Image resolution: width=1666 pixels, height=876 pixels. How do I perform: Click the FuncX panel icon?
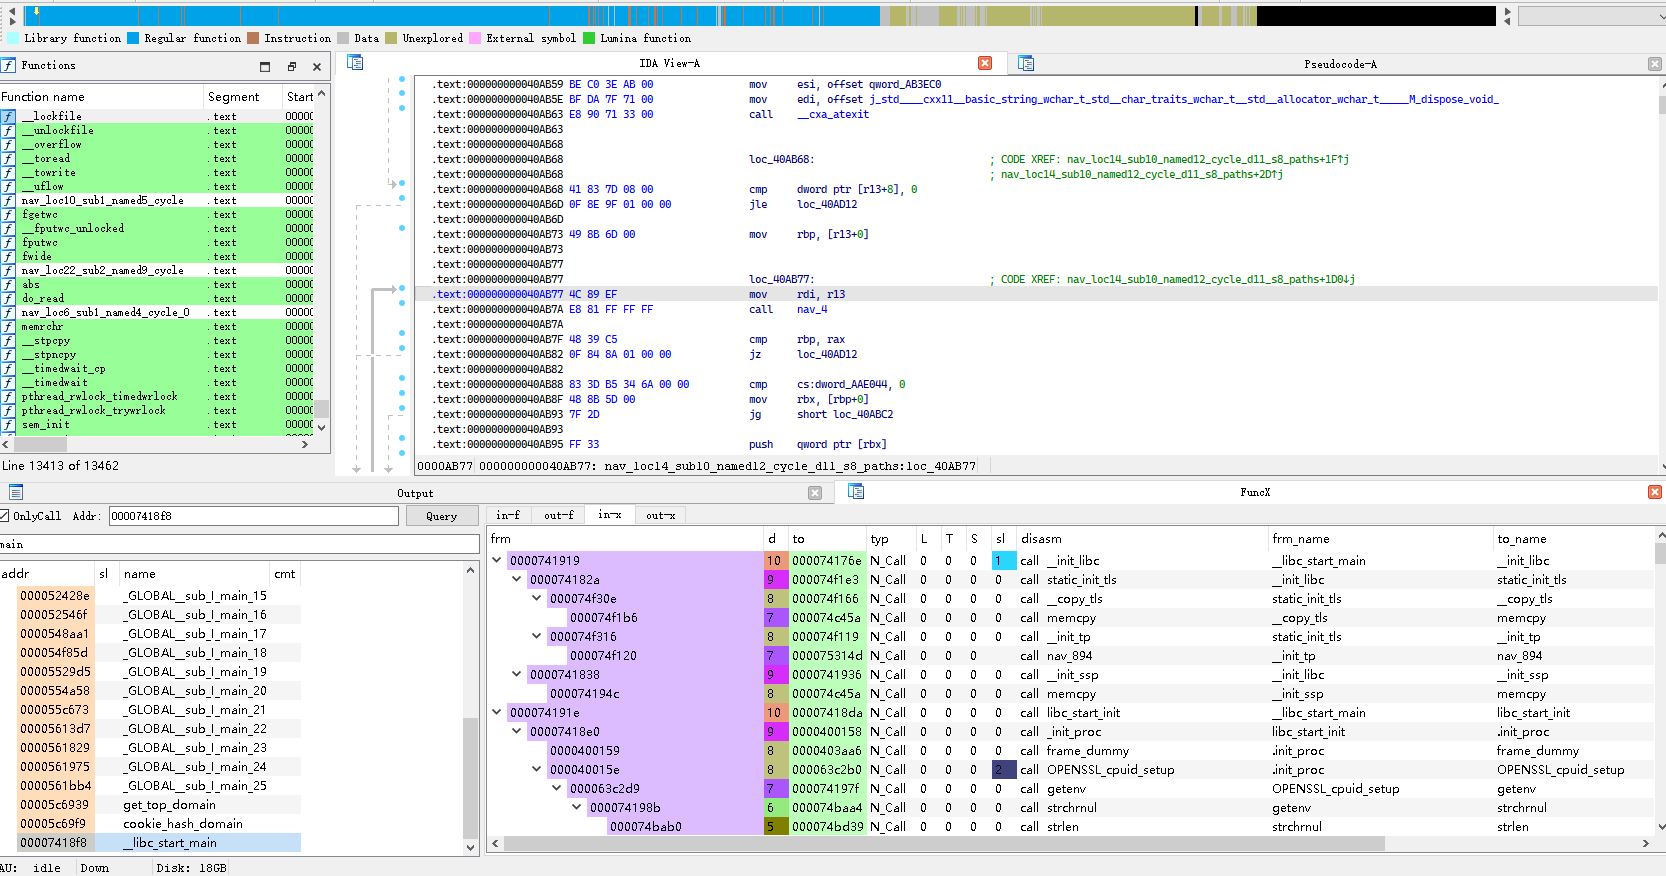pos(856,491)
